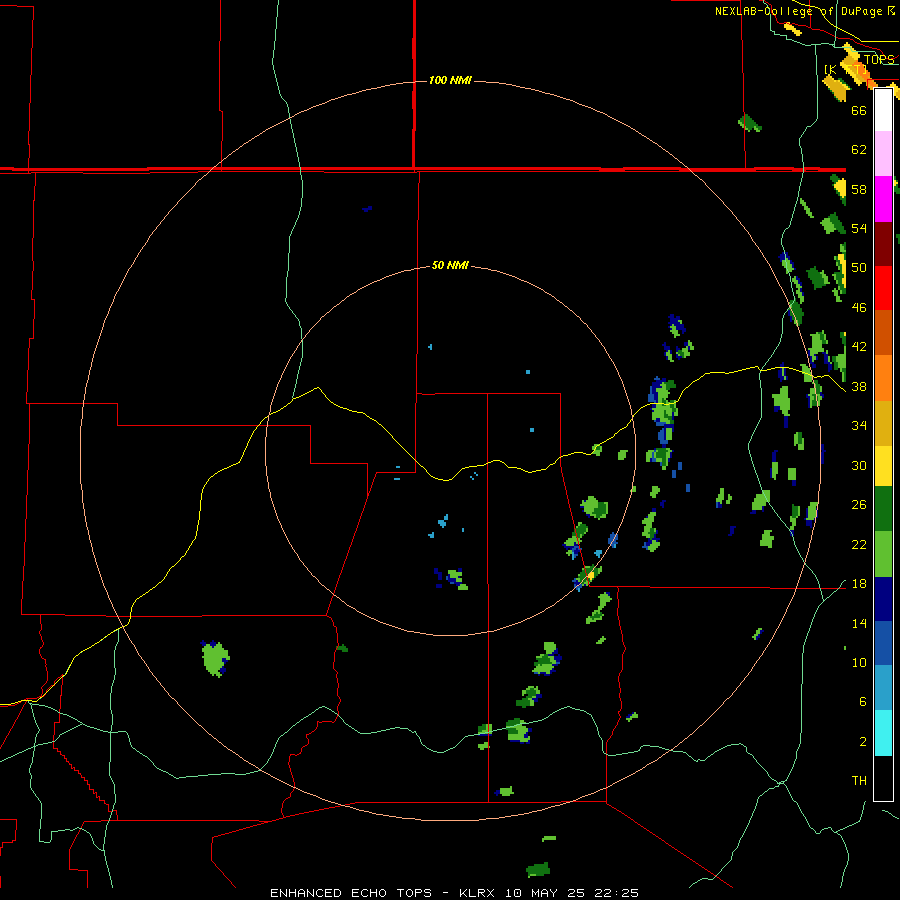Screen dimensions: 900x900
Task: Select the dark green legend segment
Action: coord(883,509)
